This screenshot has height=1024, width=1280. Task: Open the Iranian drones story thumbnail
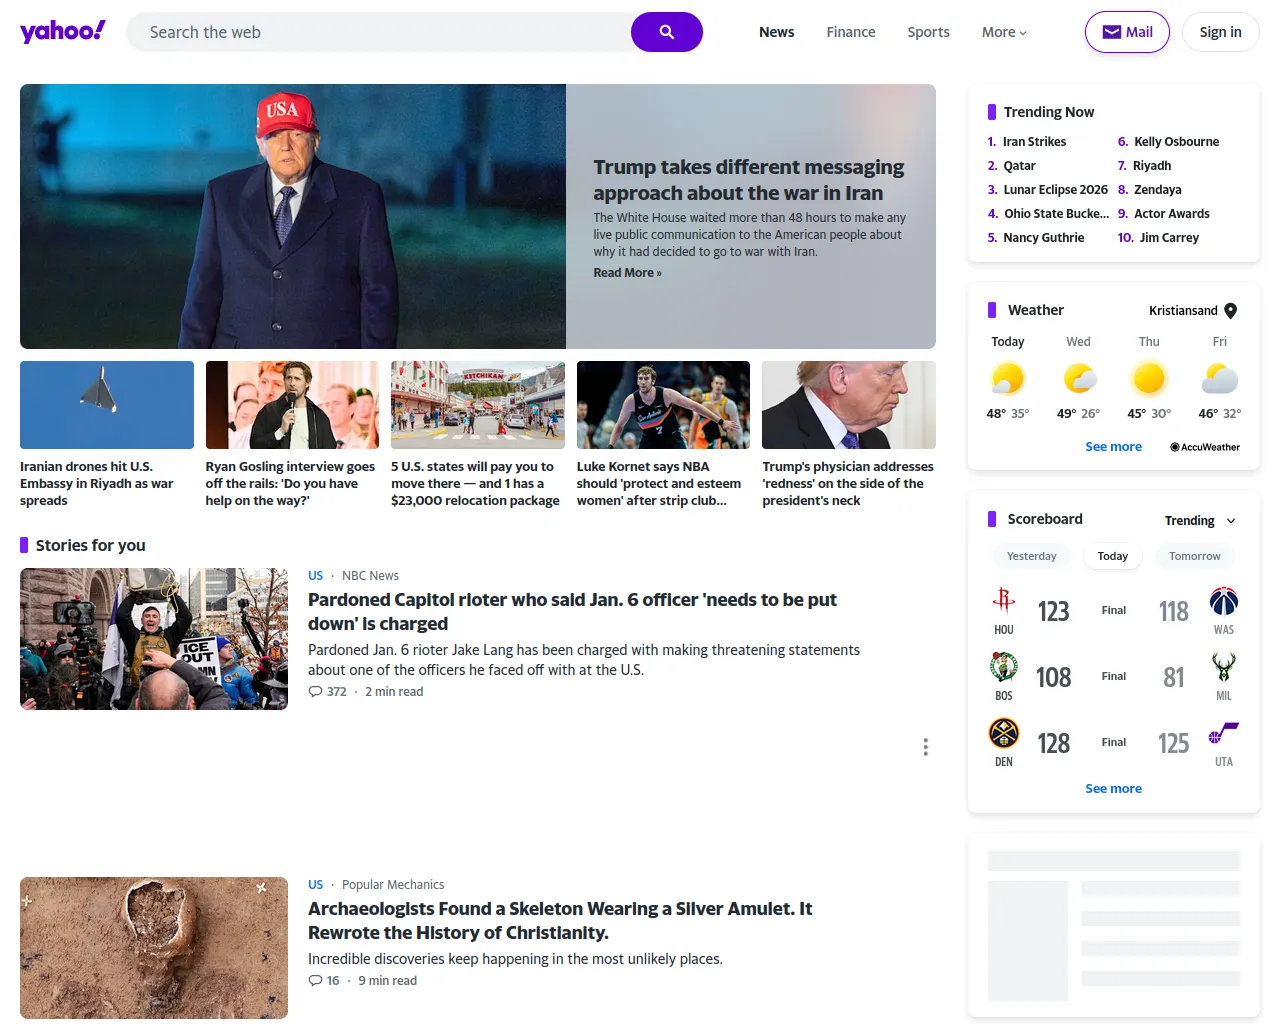[107, 405]
